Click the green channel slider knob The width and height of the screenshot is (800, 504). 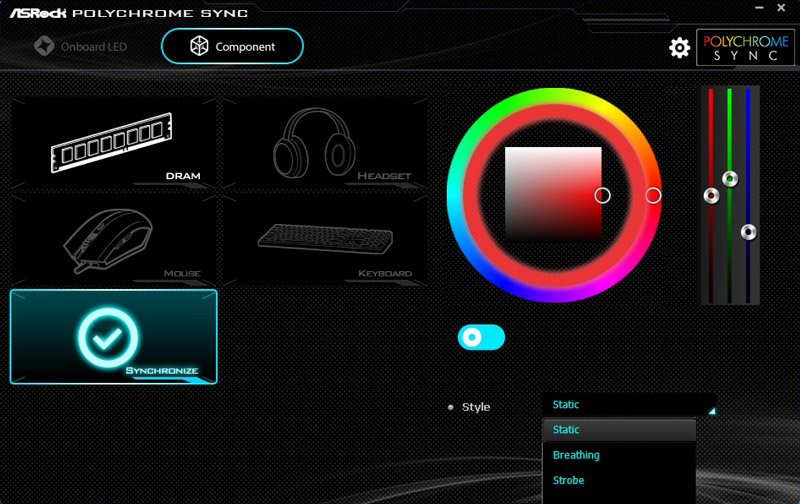730,179
